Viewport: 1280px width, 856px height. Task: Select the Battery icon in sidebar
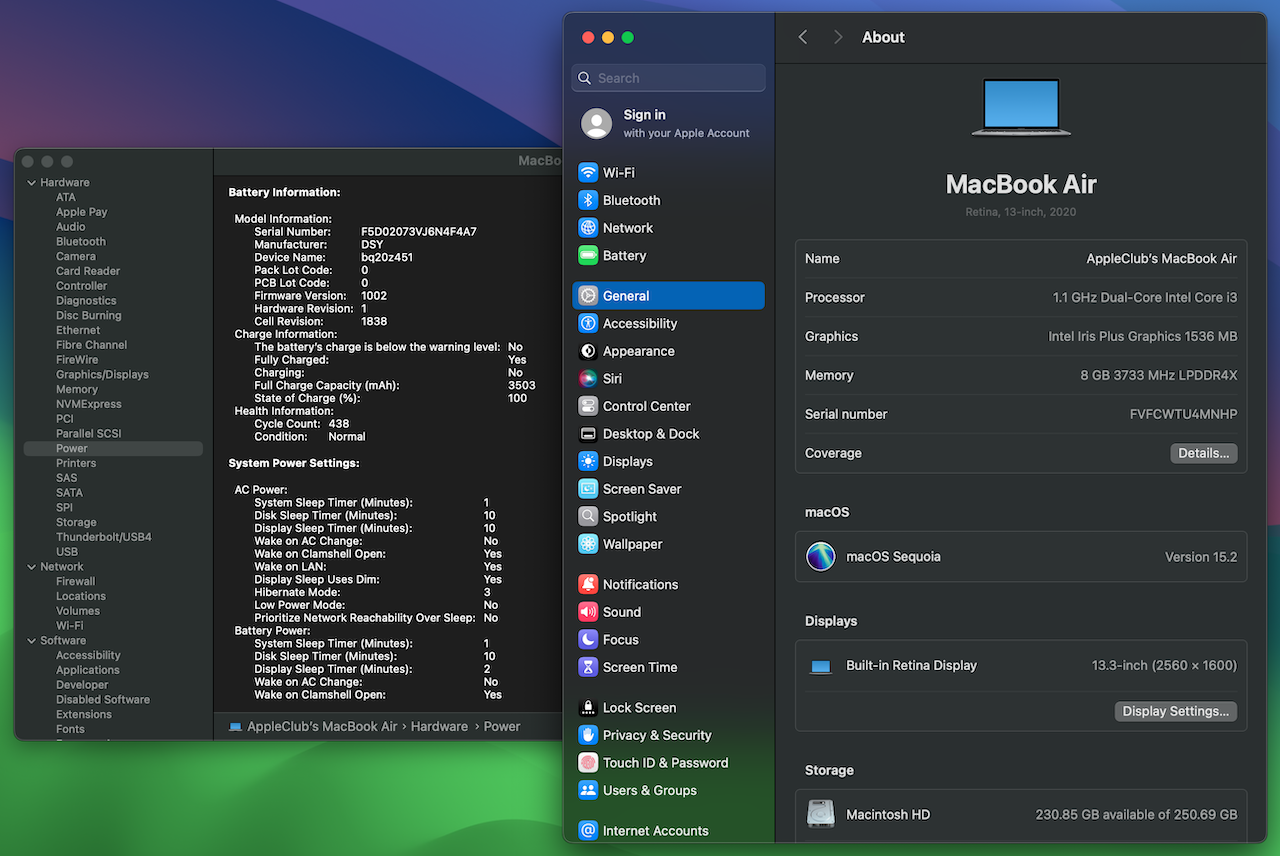coord(588,256)
